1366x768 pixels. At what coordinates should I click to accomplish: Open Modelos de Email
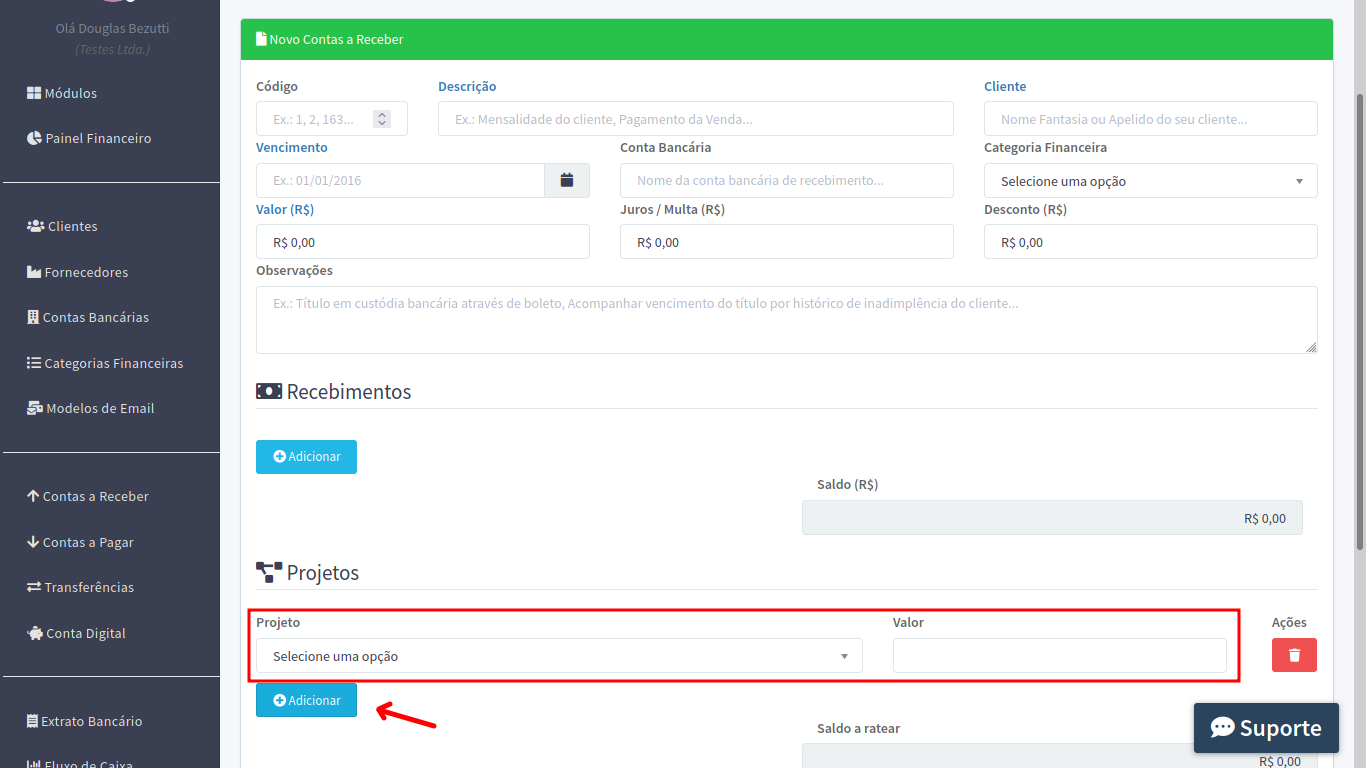91,408
